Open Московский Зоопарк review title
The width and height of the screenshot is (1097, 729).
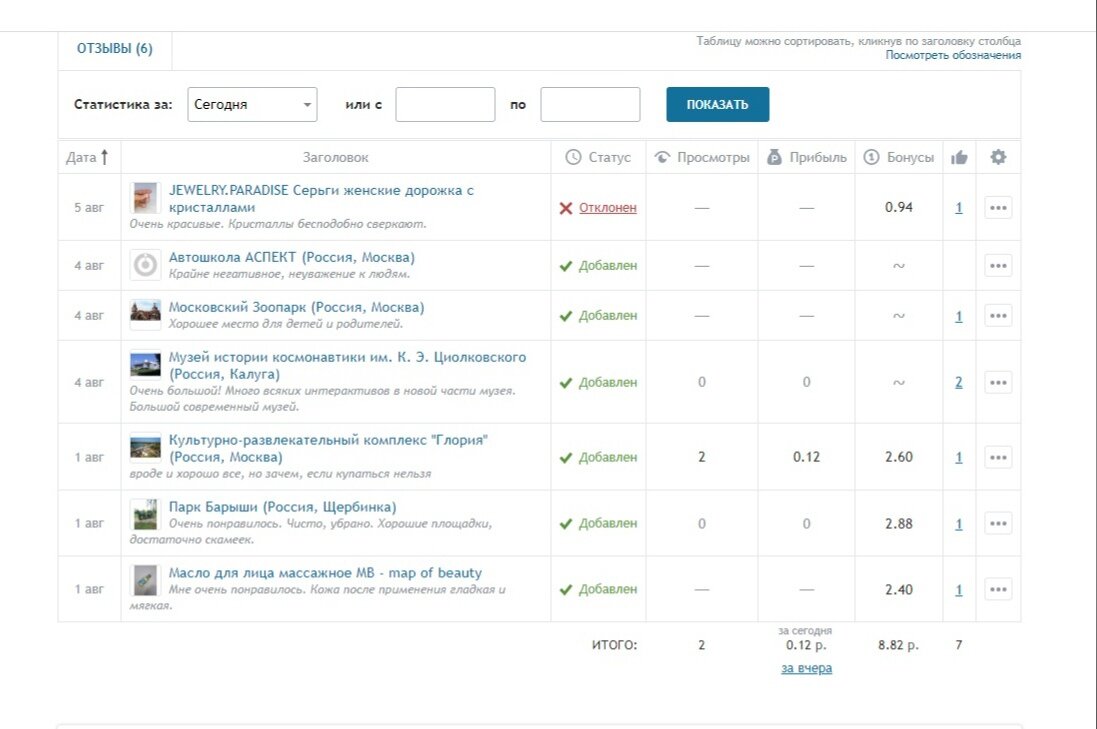(297, 307)
